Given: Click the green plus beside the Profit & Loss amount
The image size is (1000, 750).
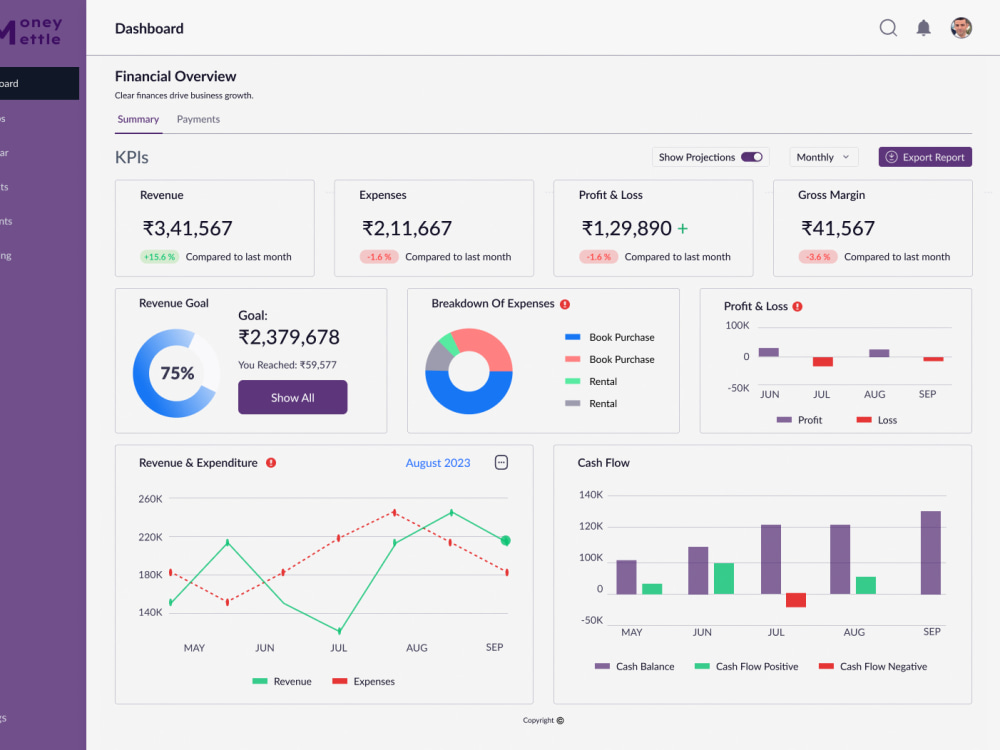Looking at the screenshot, I should (683, 228).
